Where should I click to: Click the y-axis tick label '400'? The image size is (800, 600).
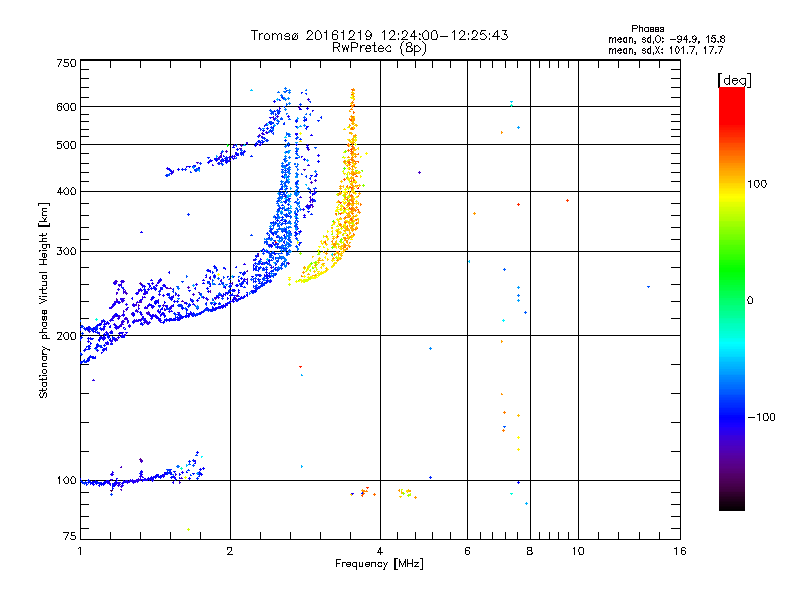tap(66, 191)
